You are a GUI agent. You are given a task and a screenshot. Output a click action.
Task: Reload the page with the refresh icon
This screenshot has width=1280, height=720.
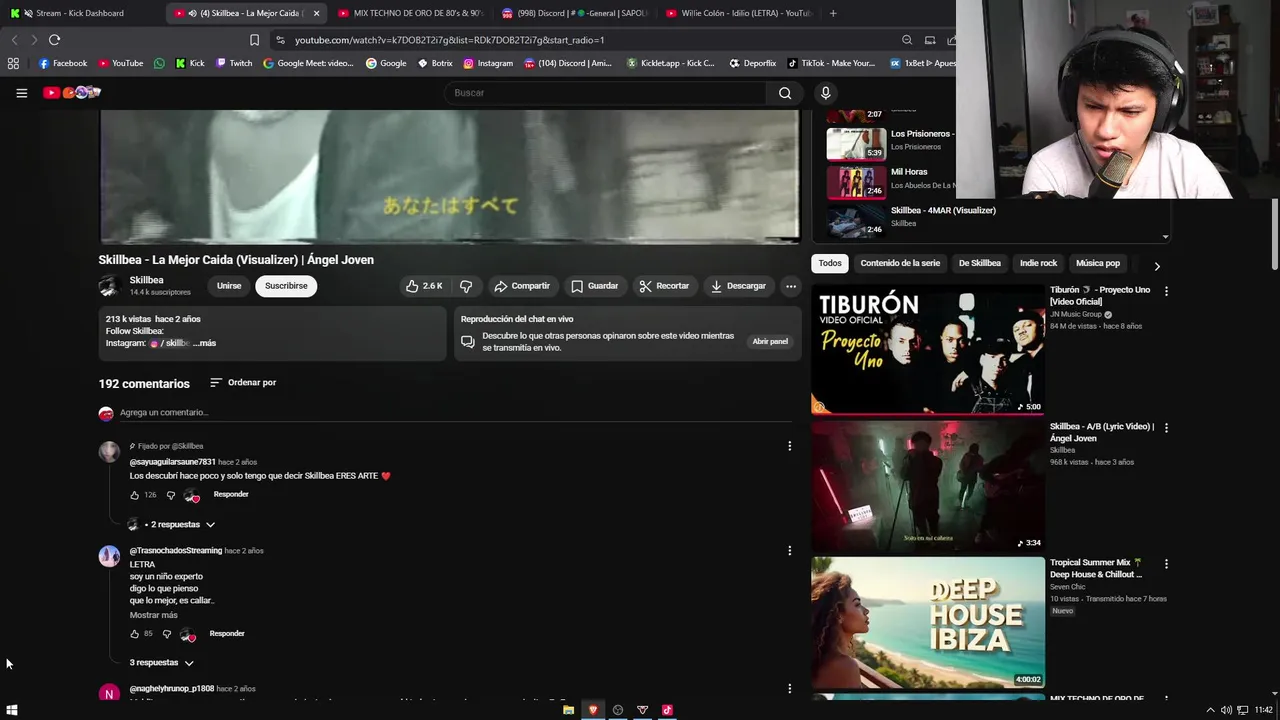point(54,40)
